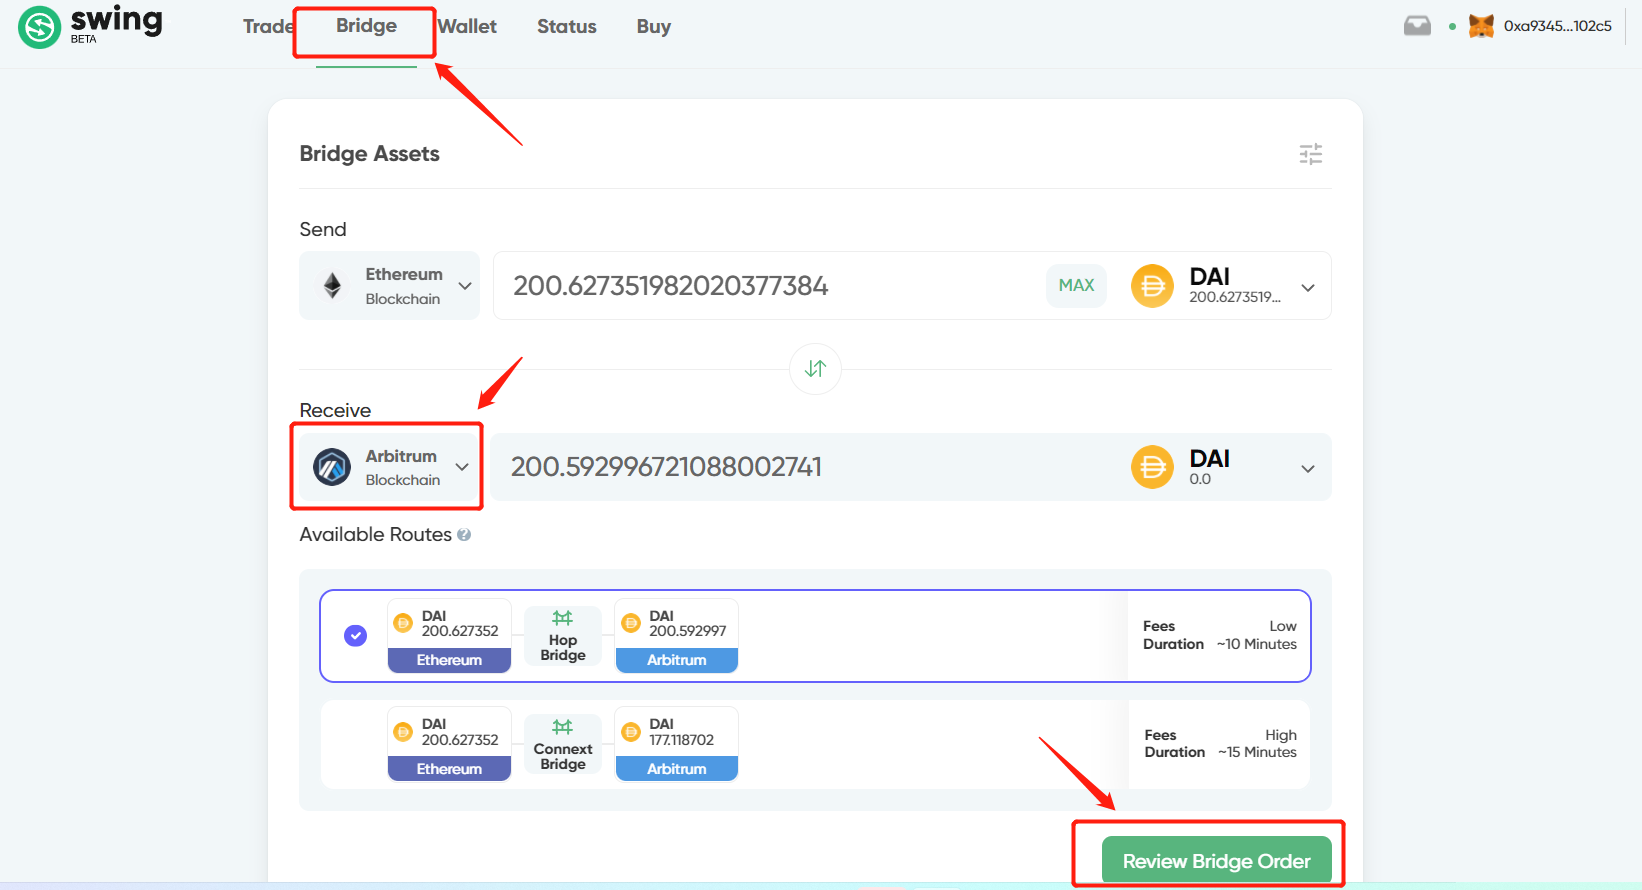This screenshot has width=1642, height=890.
Task: Click the Ethereum diamond icon
Action: [x=333, y=286]
